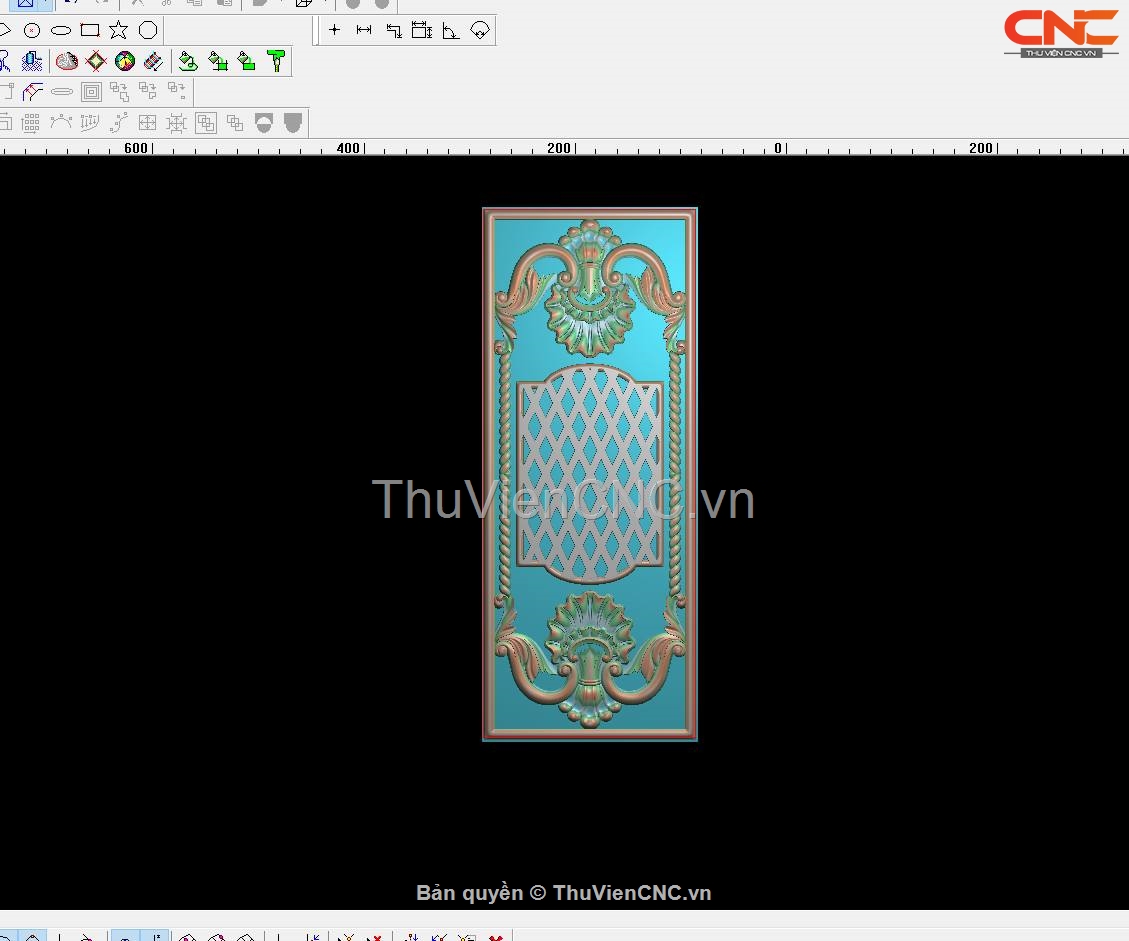Open the pink relief sculpt tool

click(67, 61)
